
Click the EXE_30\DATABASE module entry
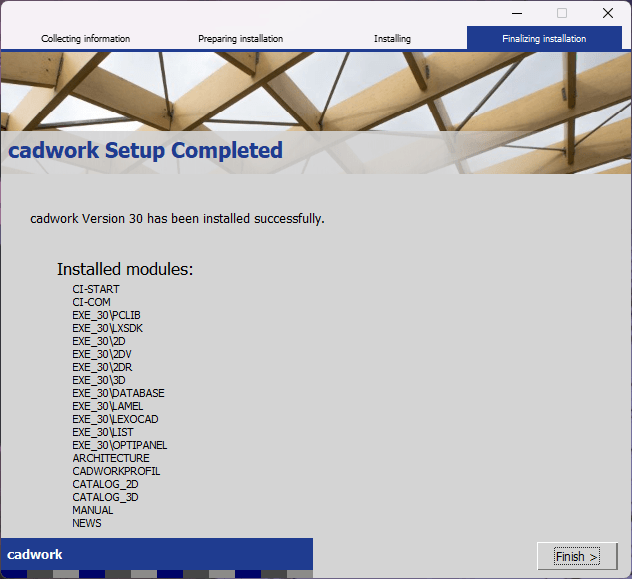click(x=118, y=393)
